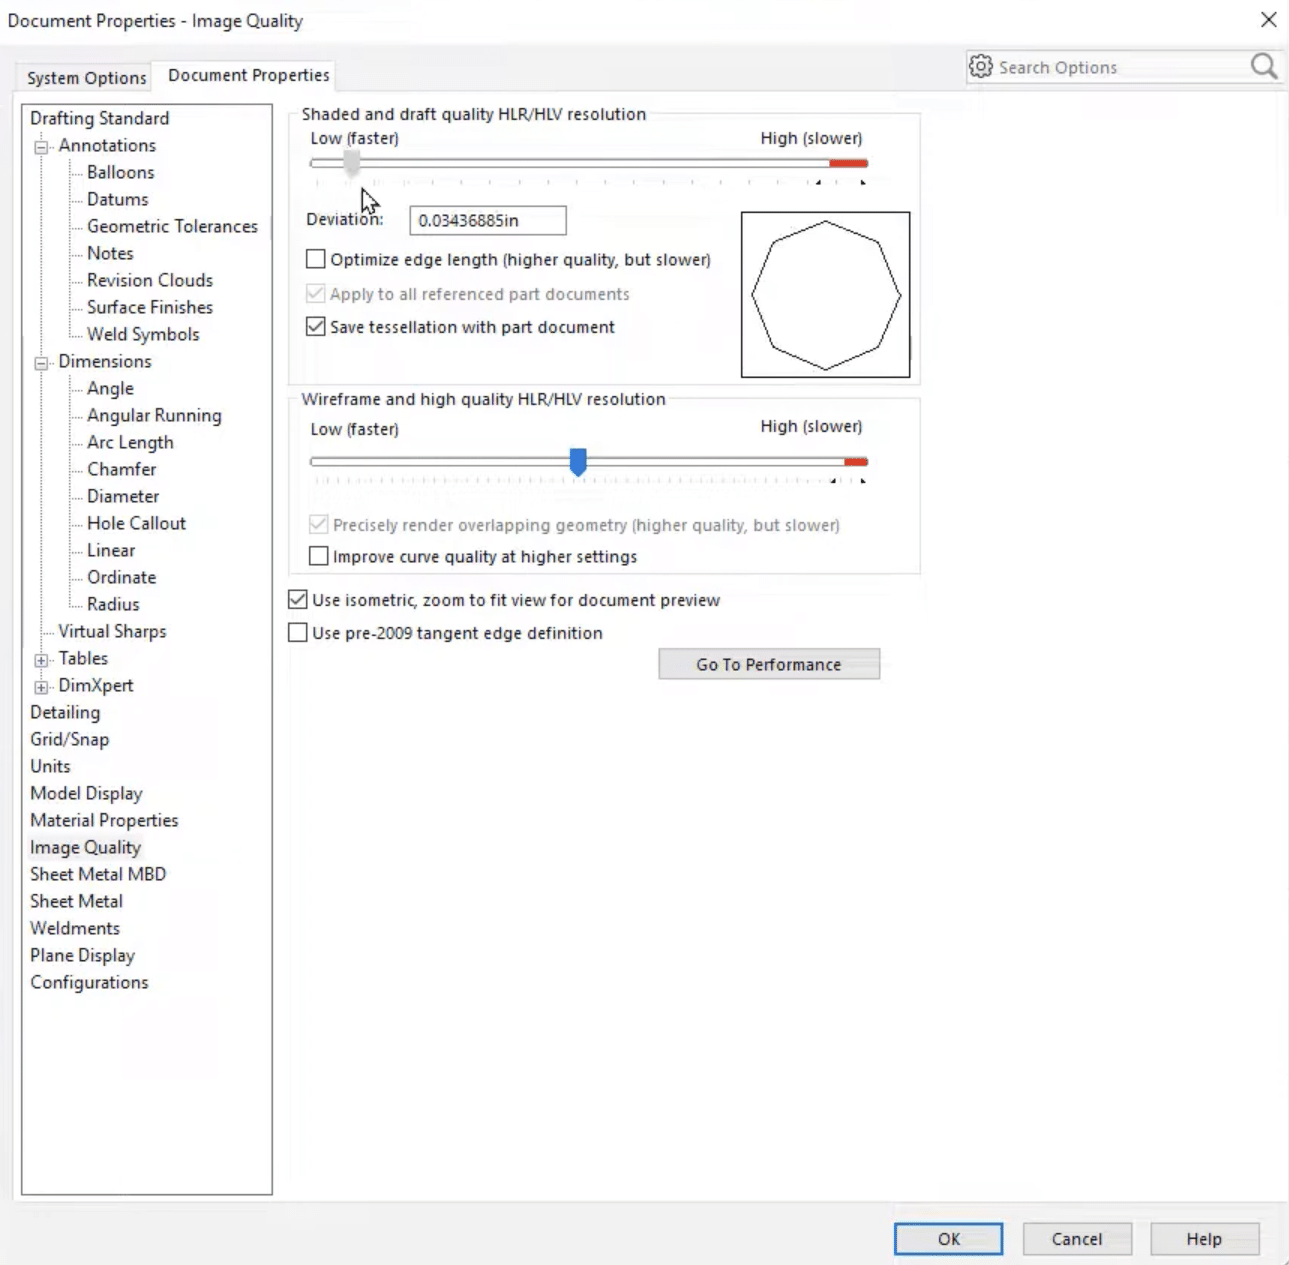Click the wireframe HLR resolution slider handle
The width and height of the screenshot is (1289, 1265).
click(580, 462)
